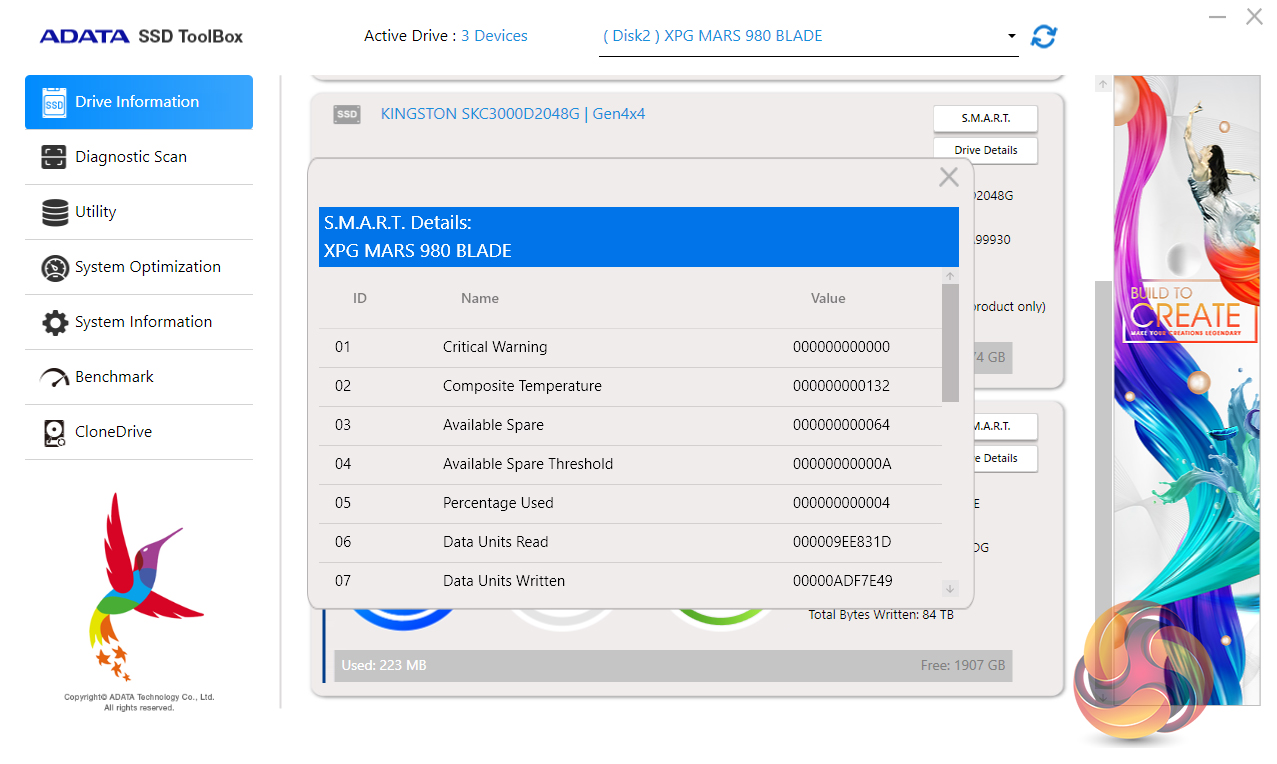Click the Value column header

(828, 298)
